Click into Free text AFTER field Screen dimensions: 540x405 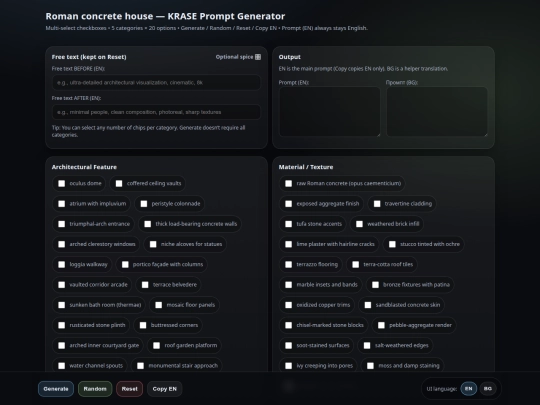click(x=156, y=112)
